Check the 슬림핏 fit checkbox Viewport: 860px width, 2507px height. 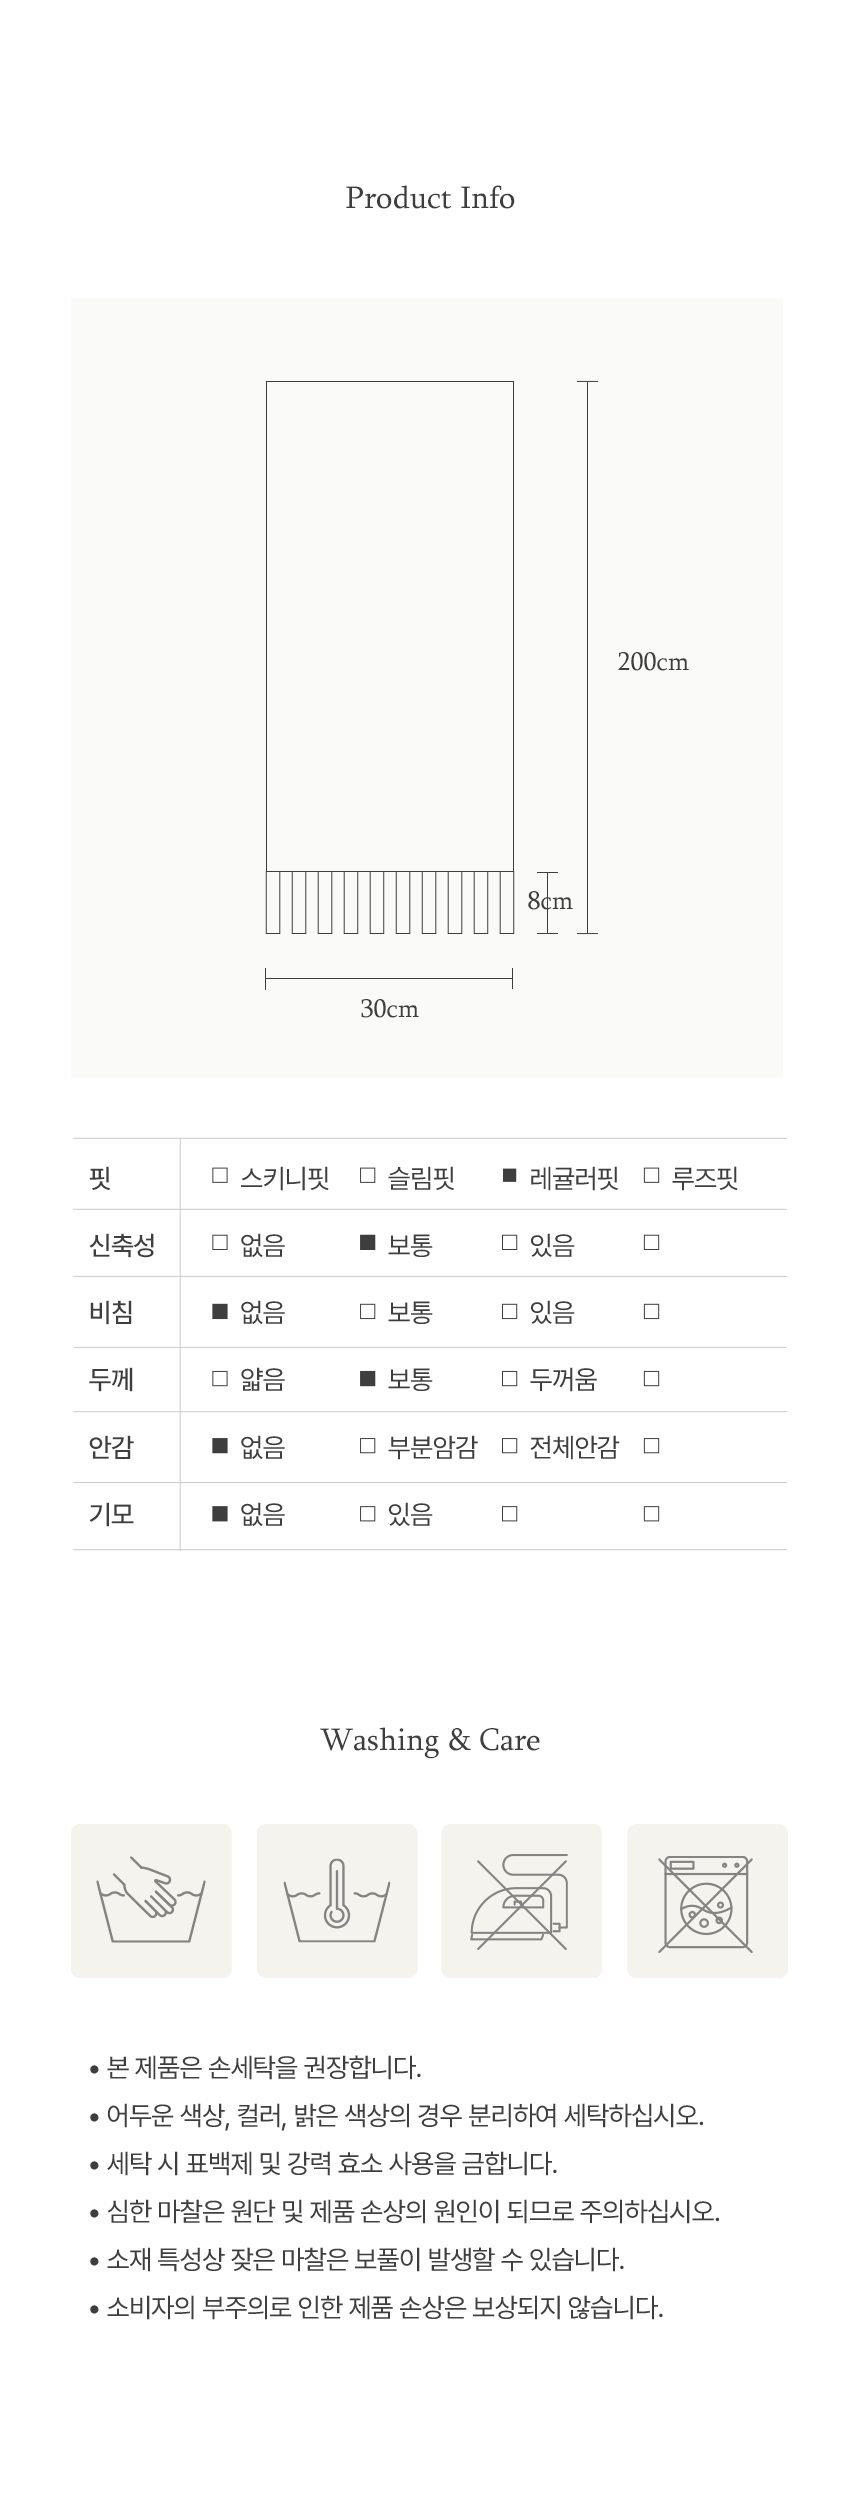[367, 1176]
